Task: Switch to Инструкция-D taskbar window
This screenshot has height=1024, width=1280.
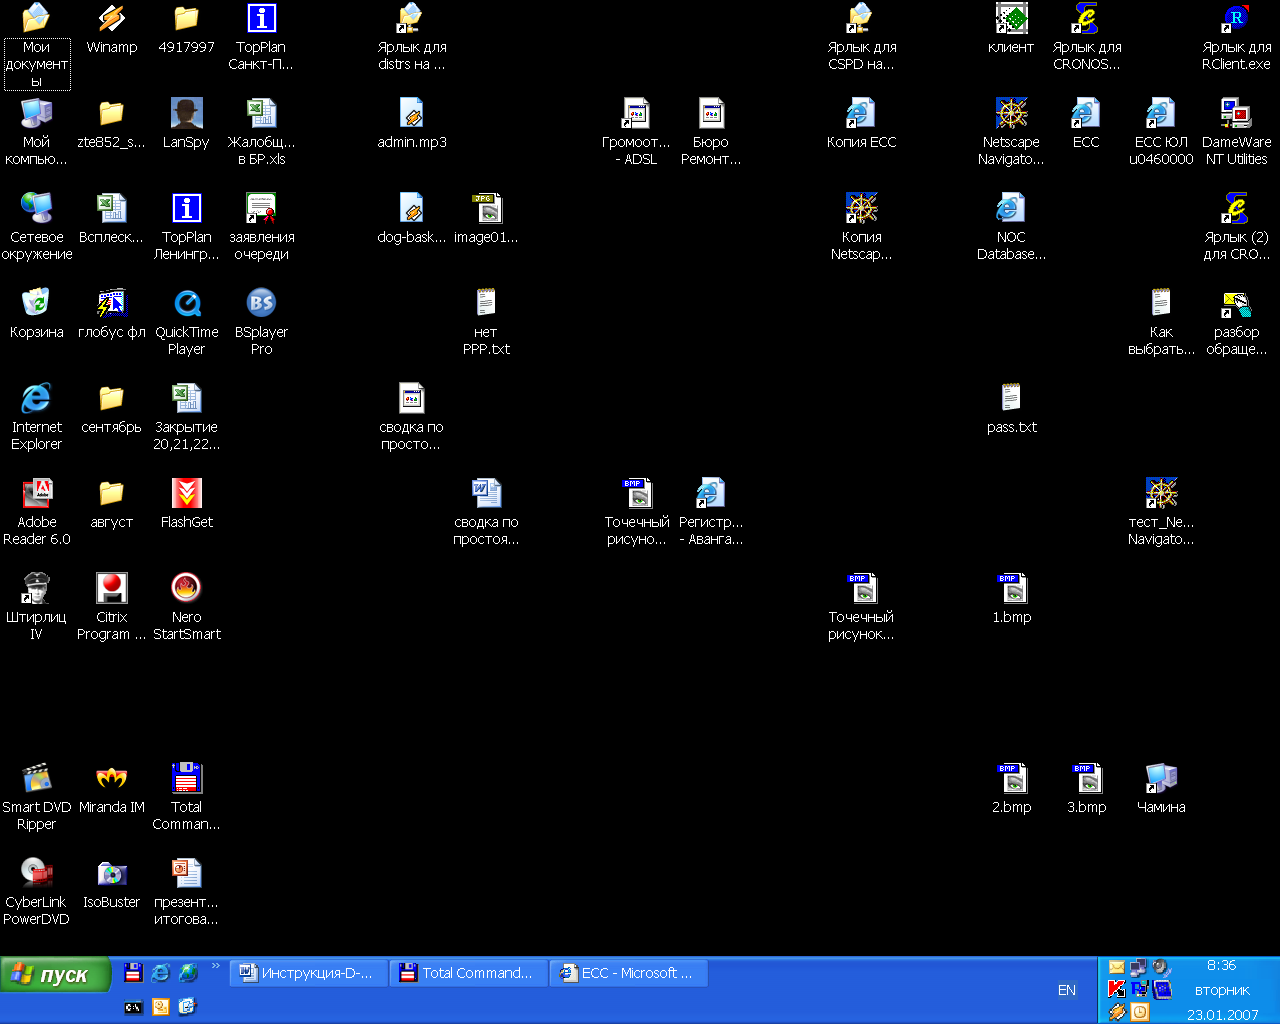Action: 309,973
